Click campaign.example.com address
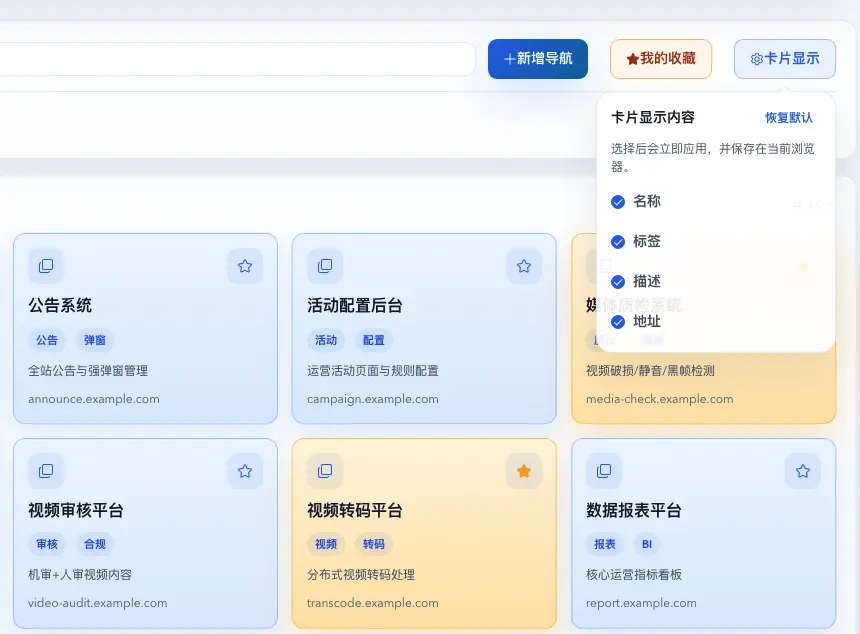This screenshot has width=860, height=634. 373,399
